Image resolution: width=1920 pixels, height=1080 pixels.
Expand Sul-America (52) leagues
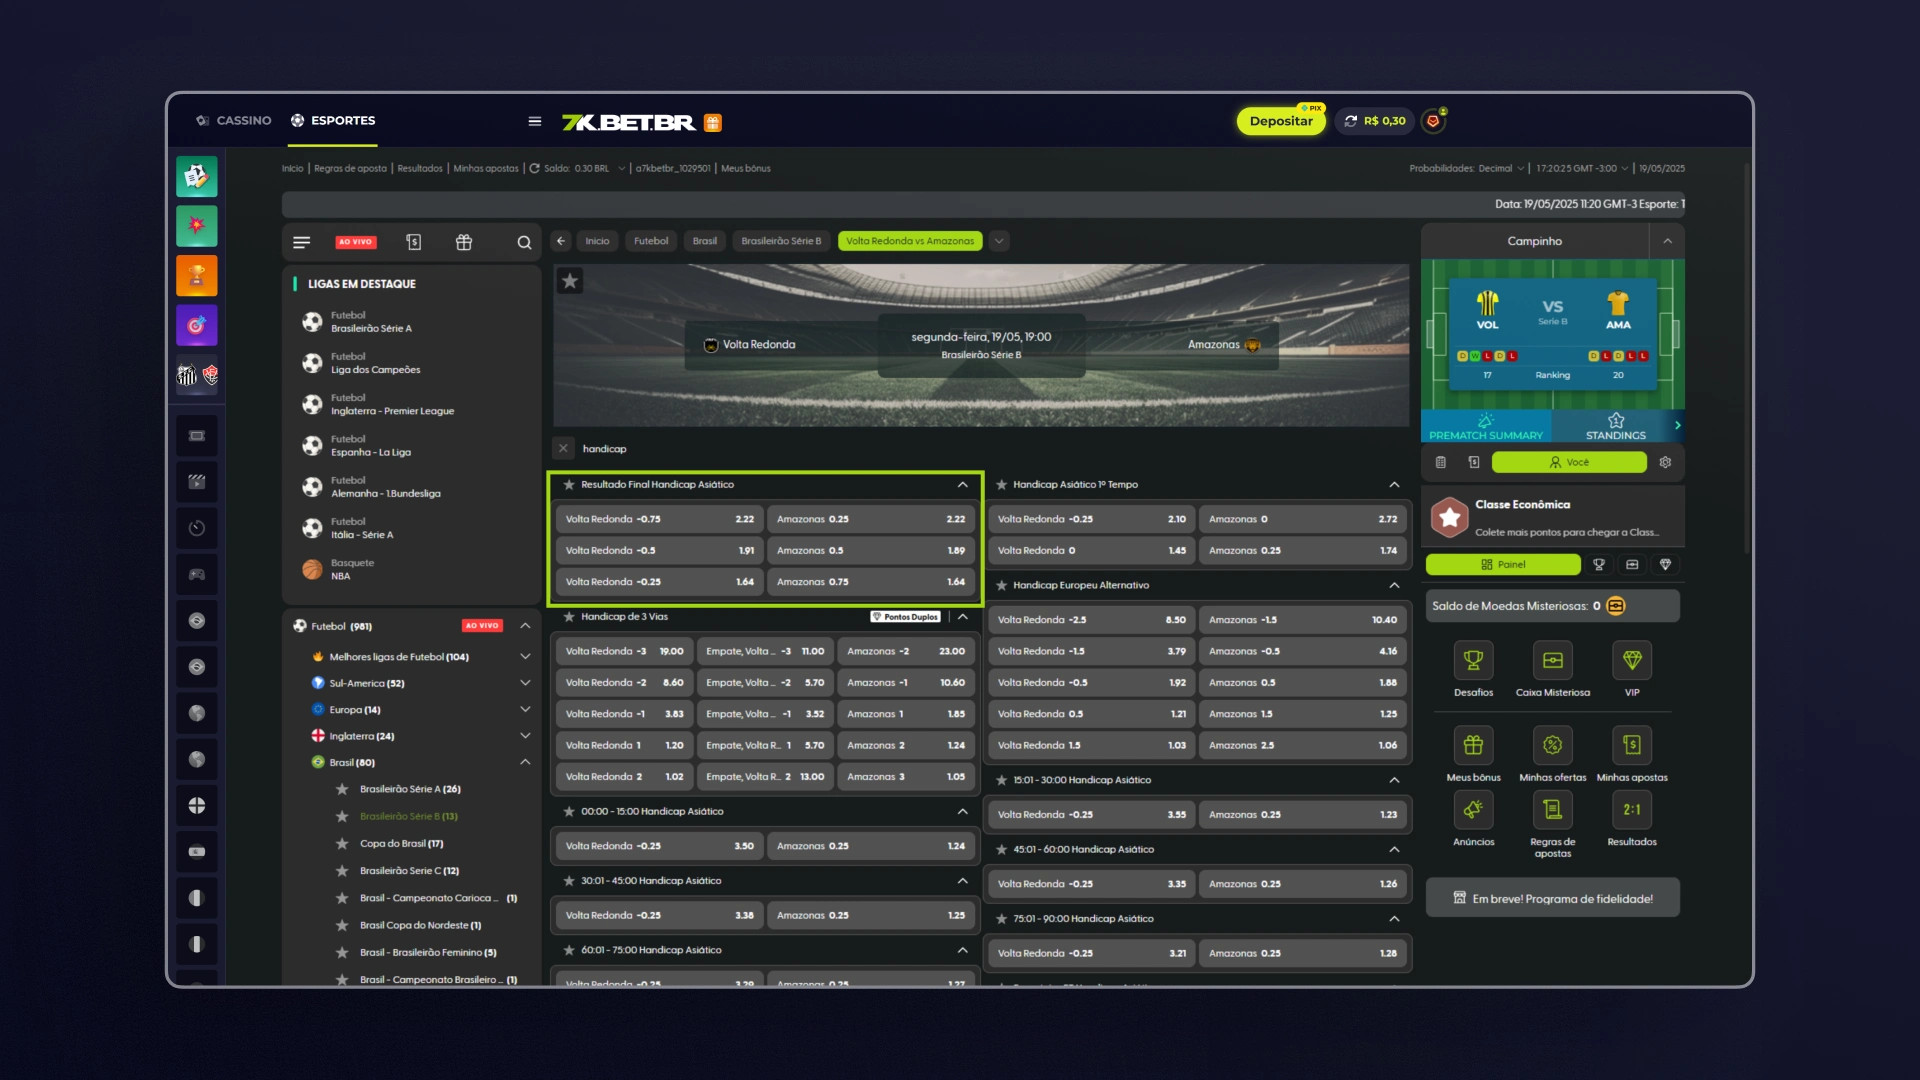[x=525, y=683]
